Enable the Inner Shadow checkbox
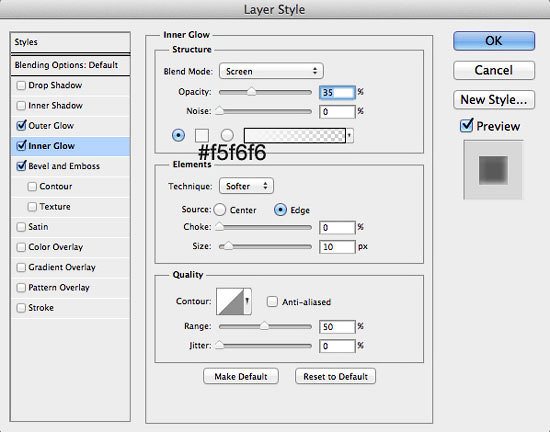 (x=21, y=106)
